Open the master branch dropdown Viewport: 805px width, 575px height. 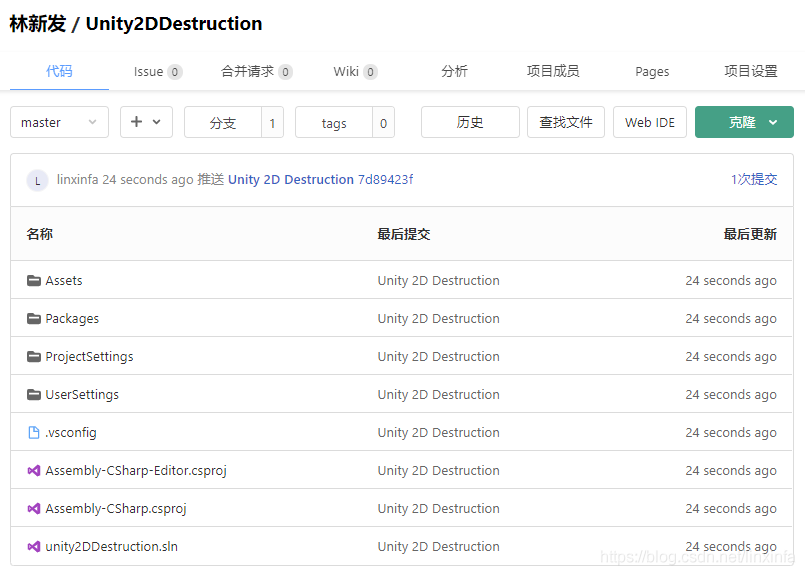pyautogui.click(x=59, y=122)
